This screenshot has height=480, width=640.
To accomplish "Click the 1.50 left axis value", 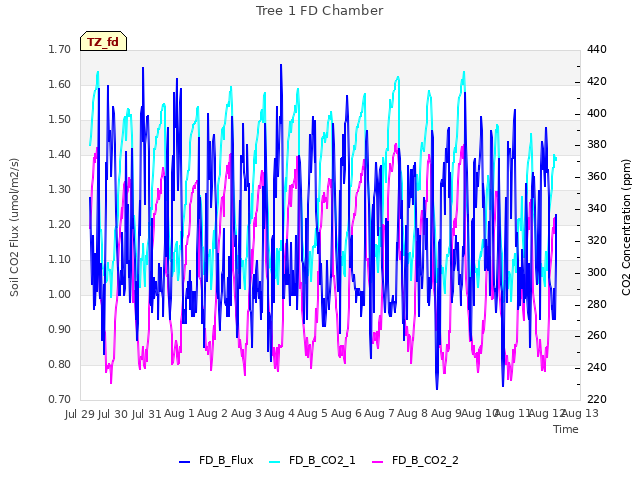I will (x=60, y=120).
